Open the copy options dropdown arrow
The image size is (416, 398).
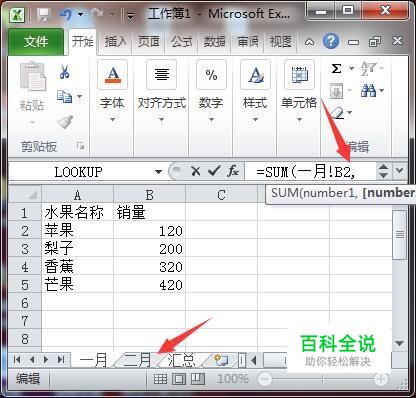pos(80,97)
